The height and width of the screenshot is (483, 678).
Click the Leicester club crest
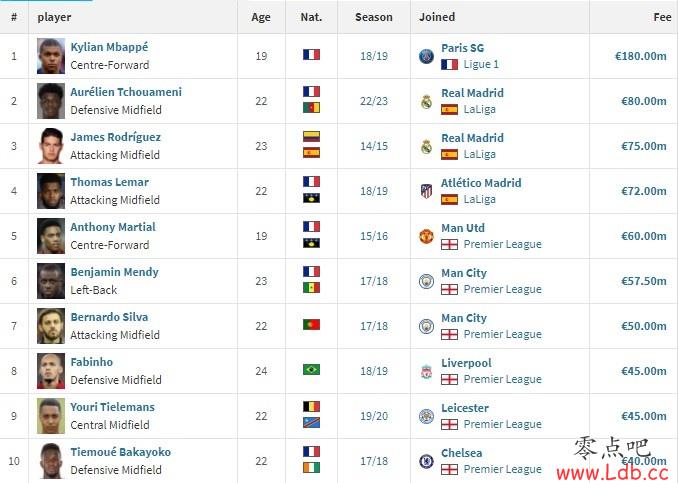point(426,416)
